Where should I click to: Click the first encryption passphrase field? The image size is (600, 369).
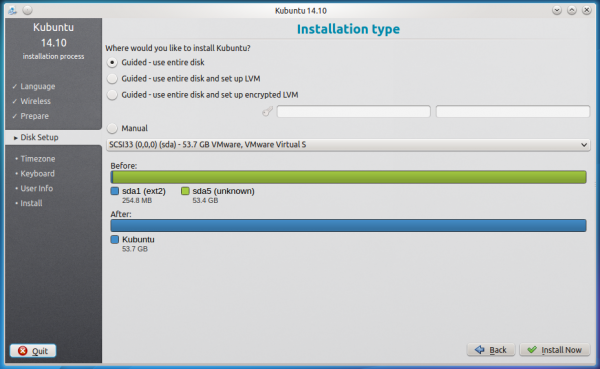click(x=354, y=111)
